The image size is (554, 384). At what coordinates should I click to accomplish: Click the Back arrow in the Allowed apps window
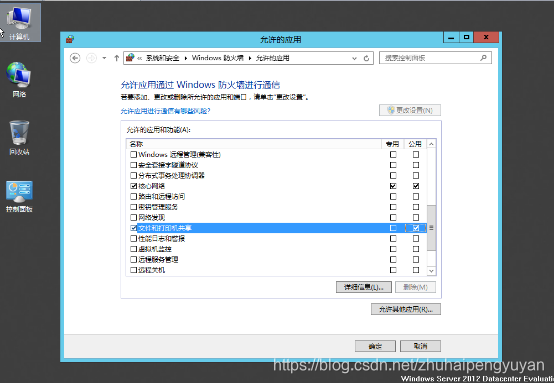coord(75,58)
